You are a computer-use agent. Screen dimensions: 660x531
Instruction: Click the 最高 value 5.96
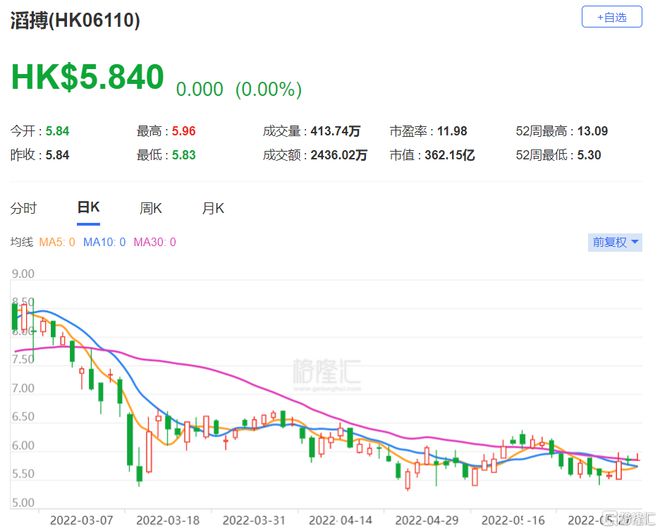click(184, 131)
